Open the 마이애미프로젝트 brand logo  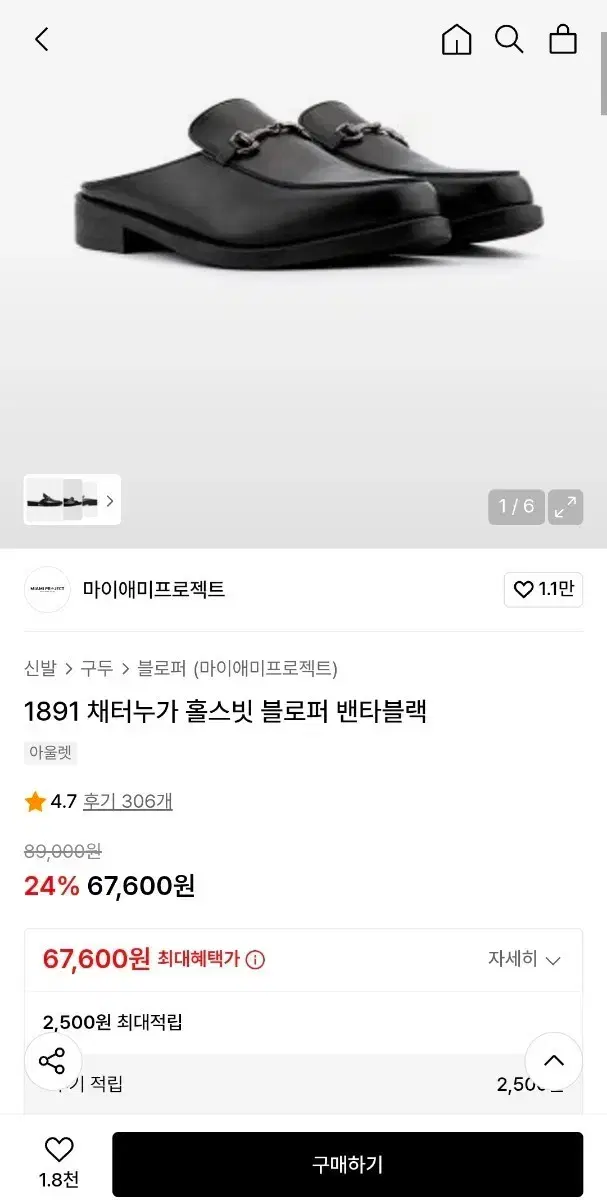point(47,590)
